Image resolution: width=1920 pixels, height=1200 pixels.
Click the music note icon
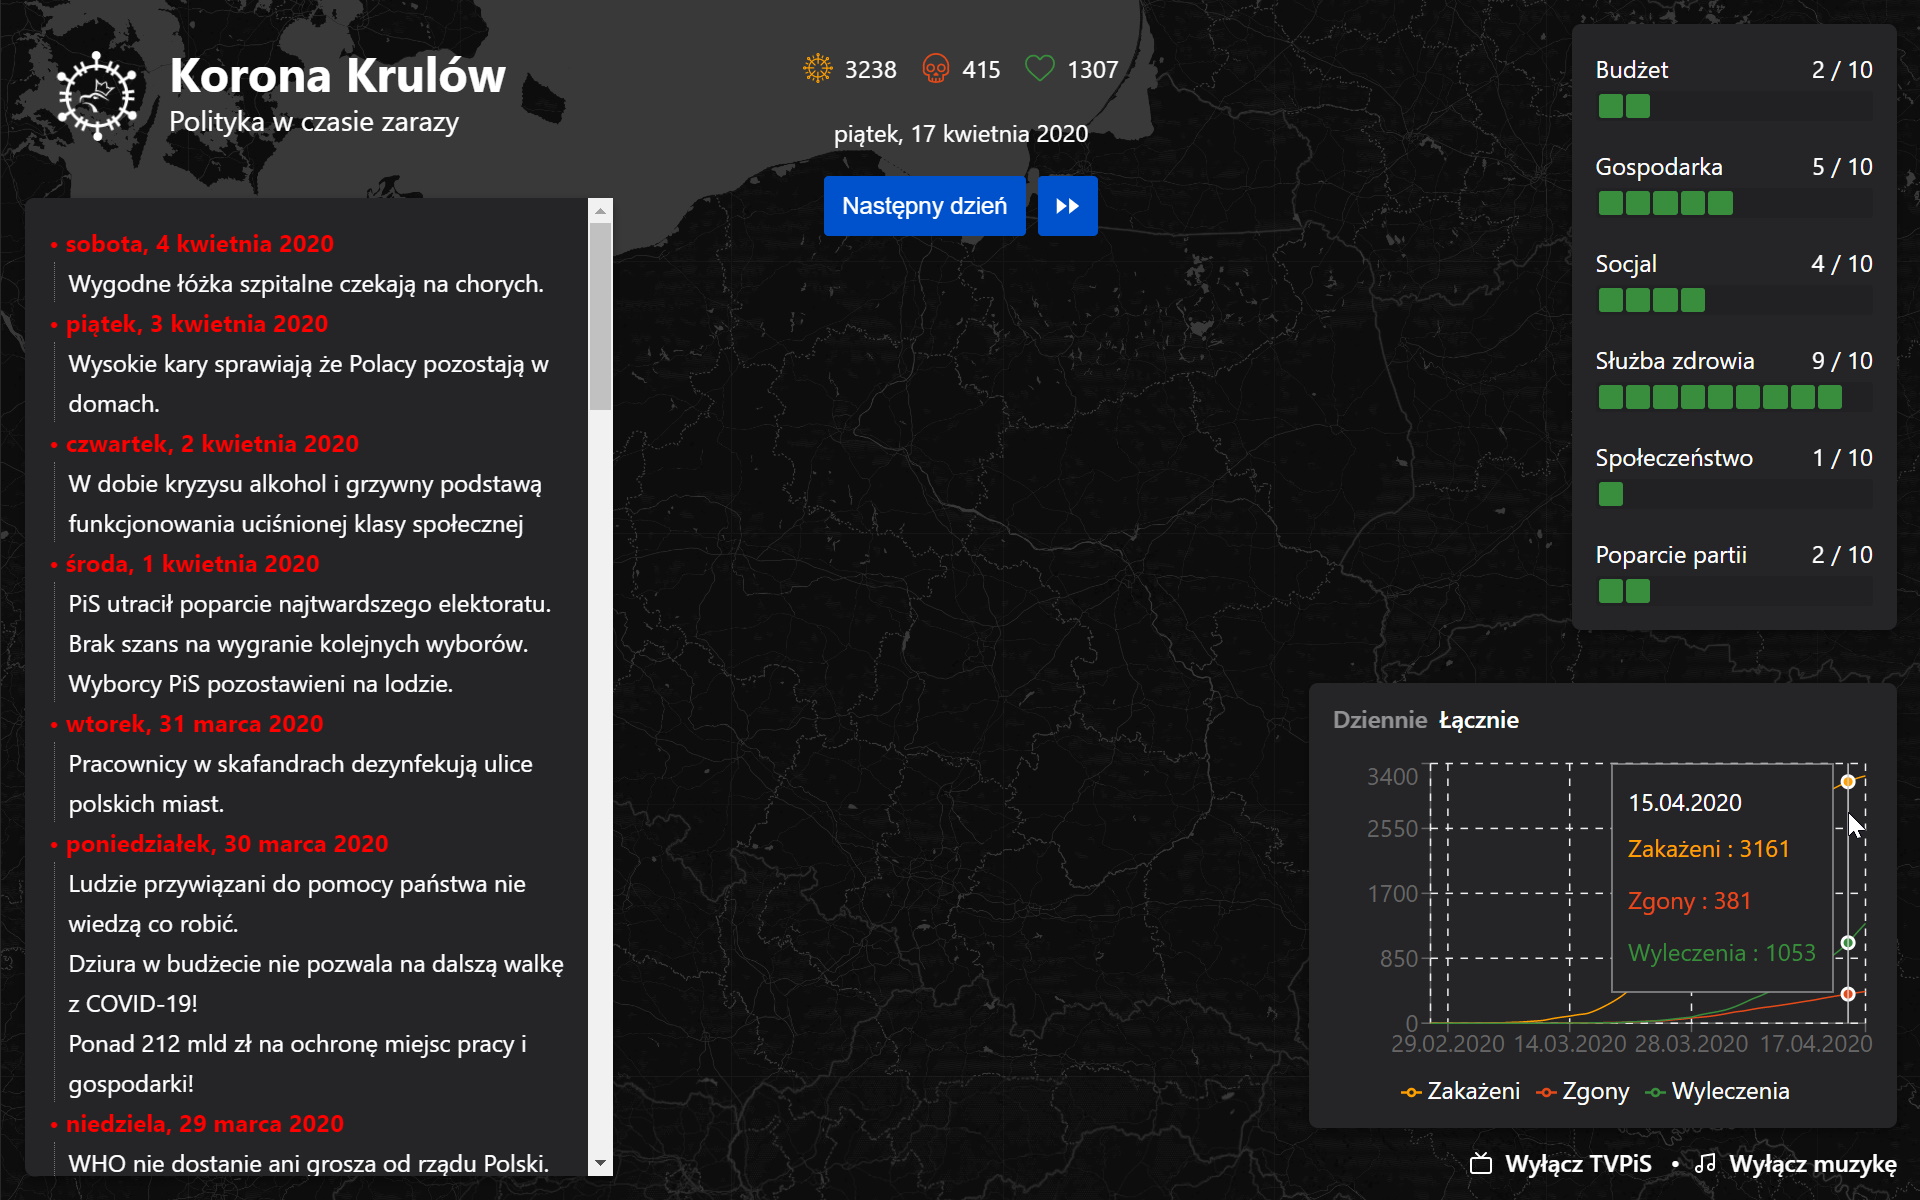coord(1705,1163)
